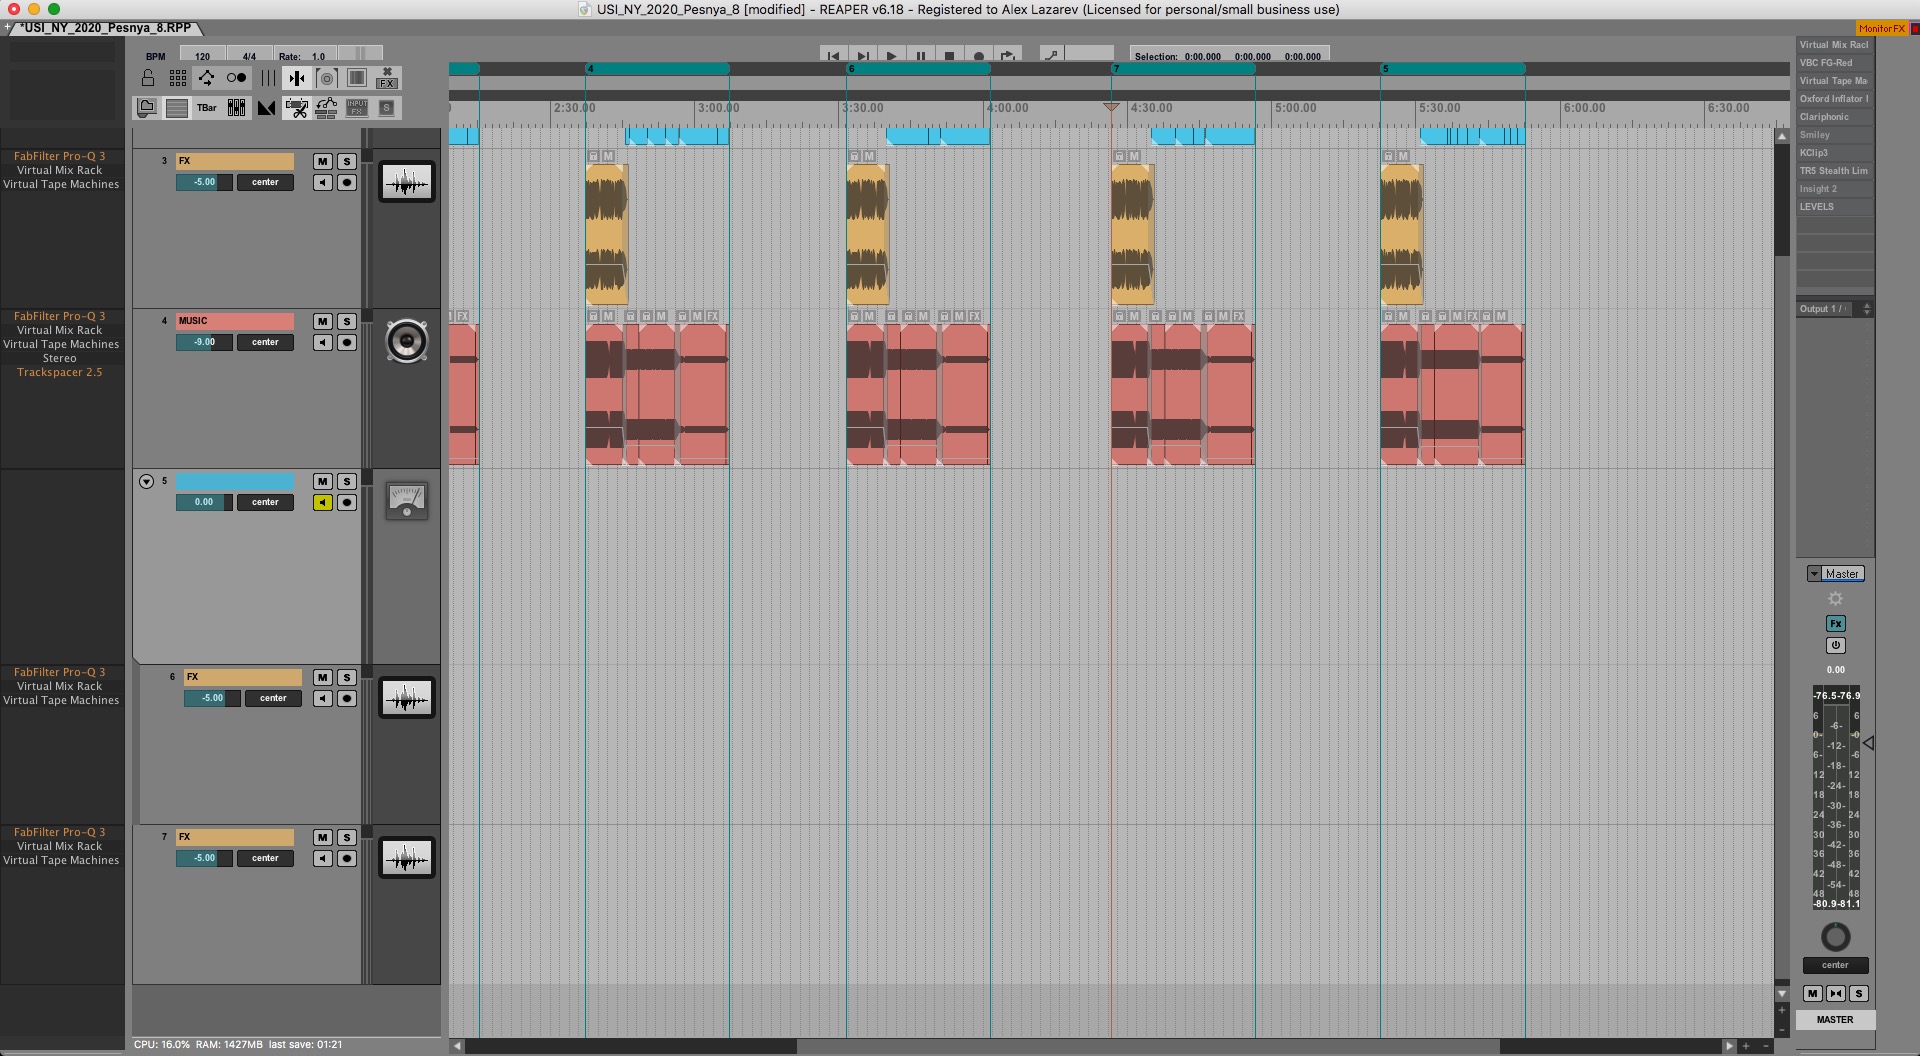Arm MUSIC track for recording
The height and width of the screenshot is (1056, 1920).
pos(347,342)
